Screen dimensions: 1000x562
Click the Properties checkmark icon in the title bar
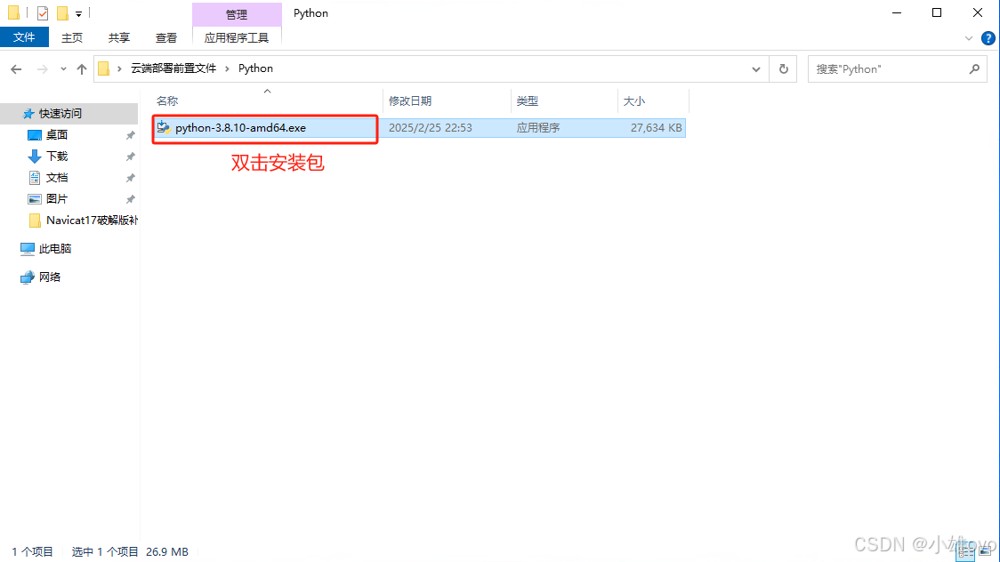(x=42, y=14)
